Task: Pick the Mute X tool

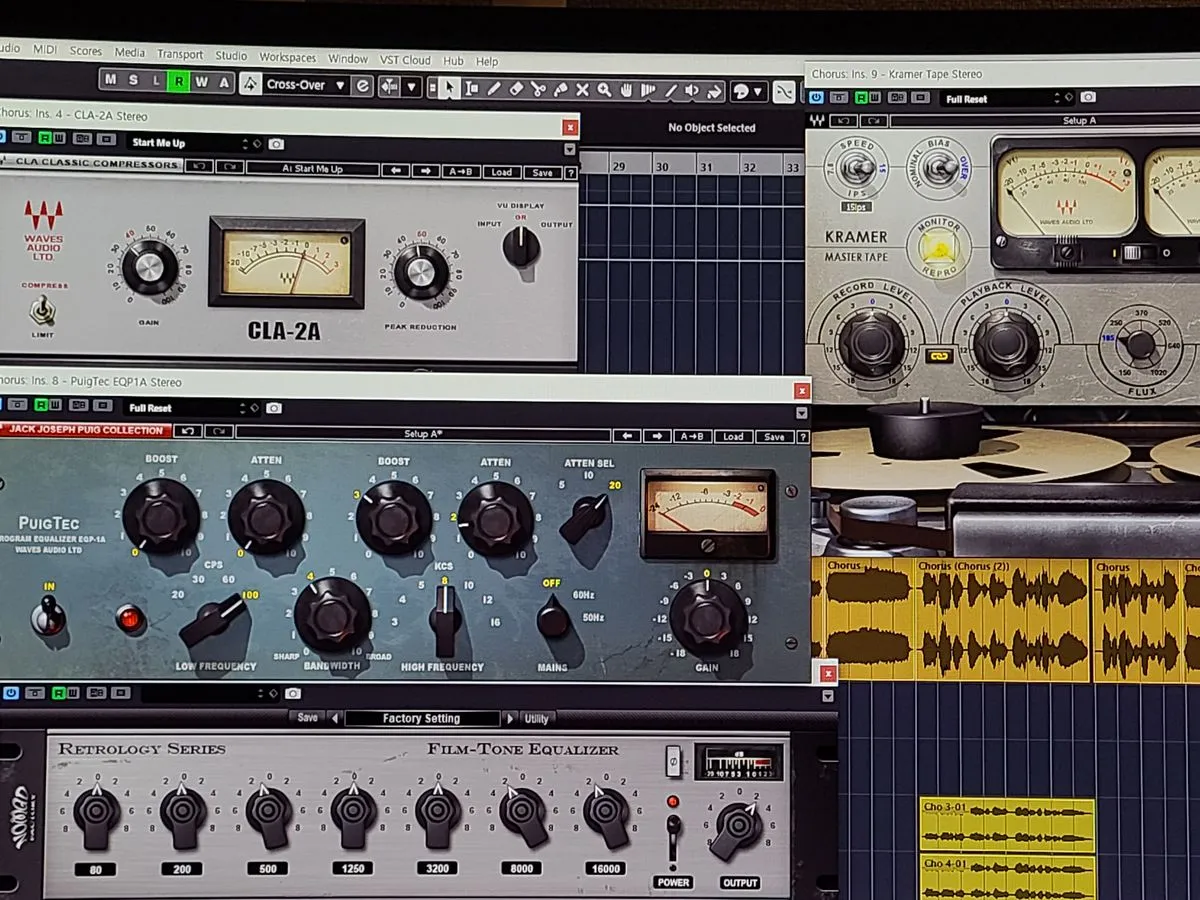Action: pos(582,90)
